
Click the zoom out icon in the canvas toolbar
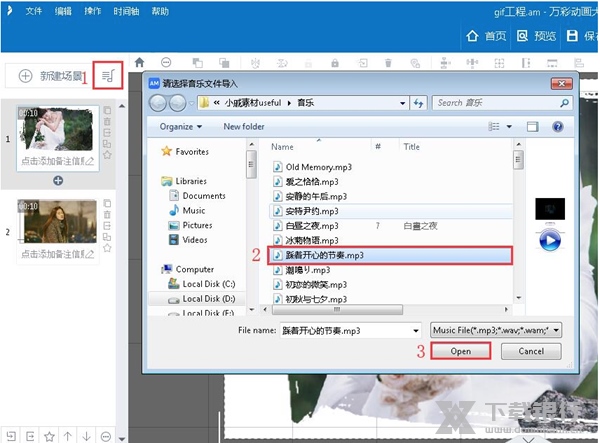coord(165,62)
